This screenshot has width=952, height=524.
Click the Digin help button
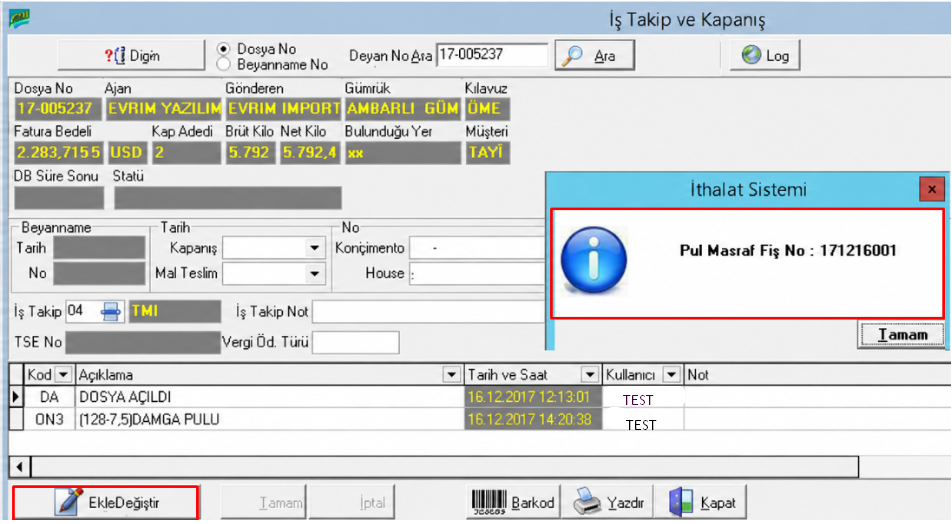[x=131, y=56]
